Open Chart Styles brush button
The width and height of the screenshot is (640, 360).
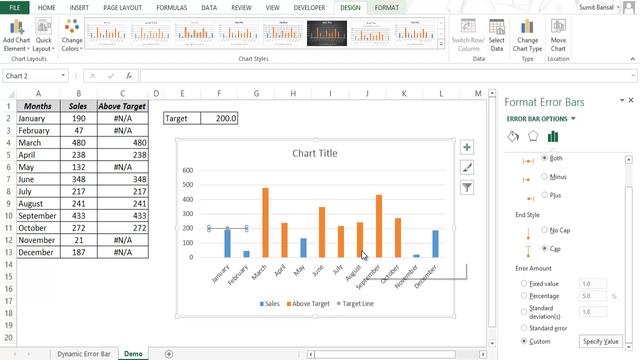467,167
